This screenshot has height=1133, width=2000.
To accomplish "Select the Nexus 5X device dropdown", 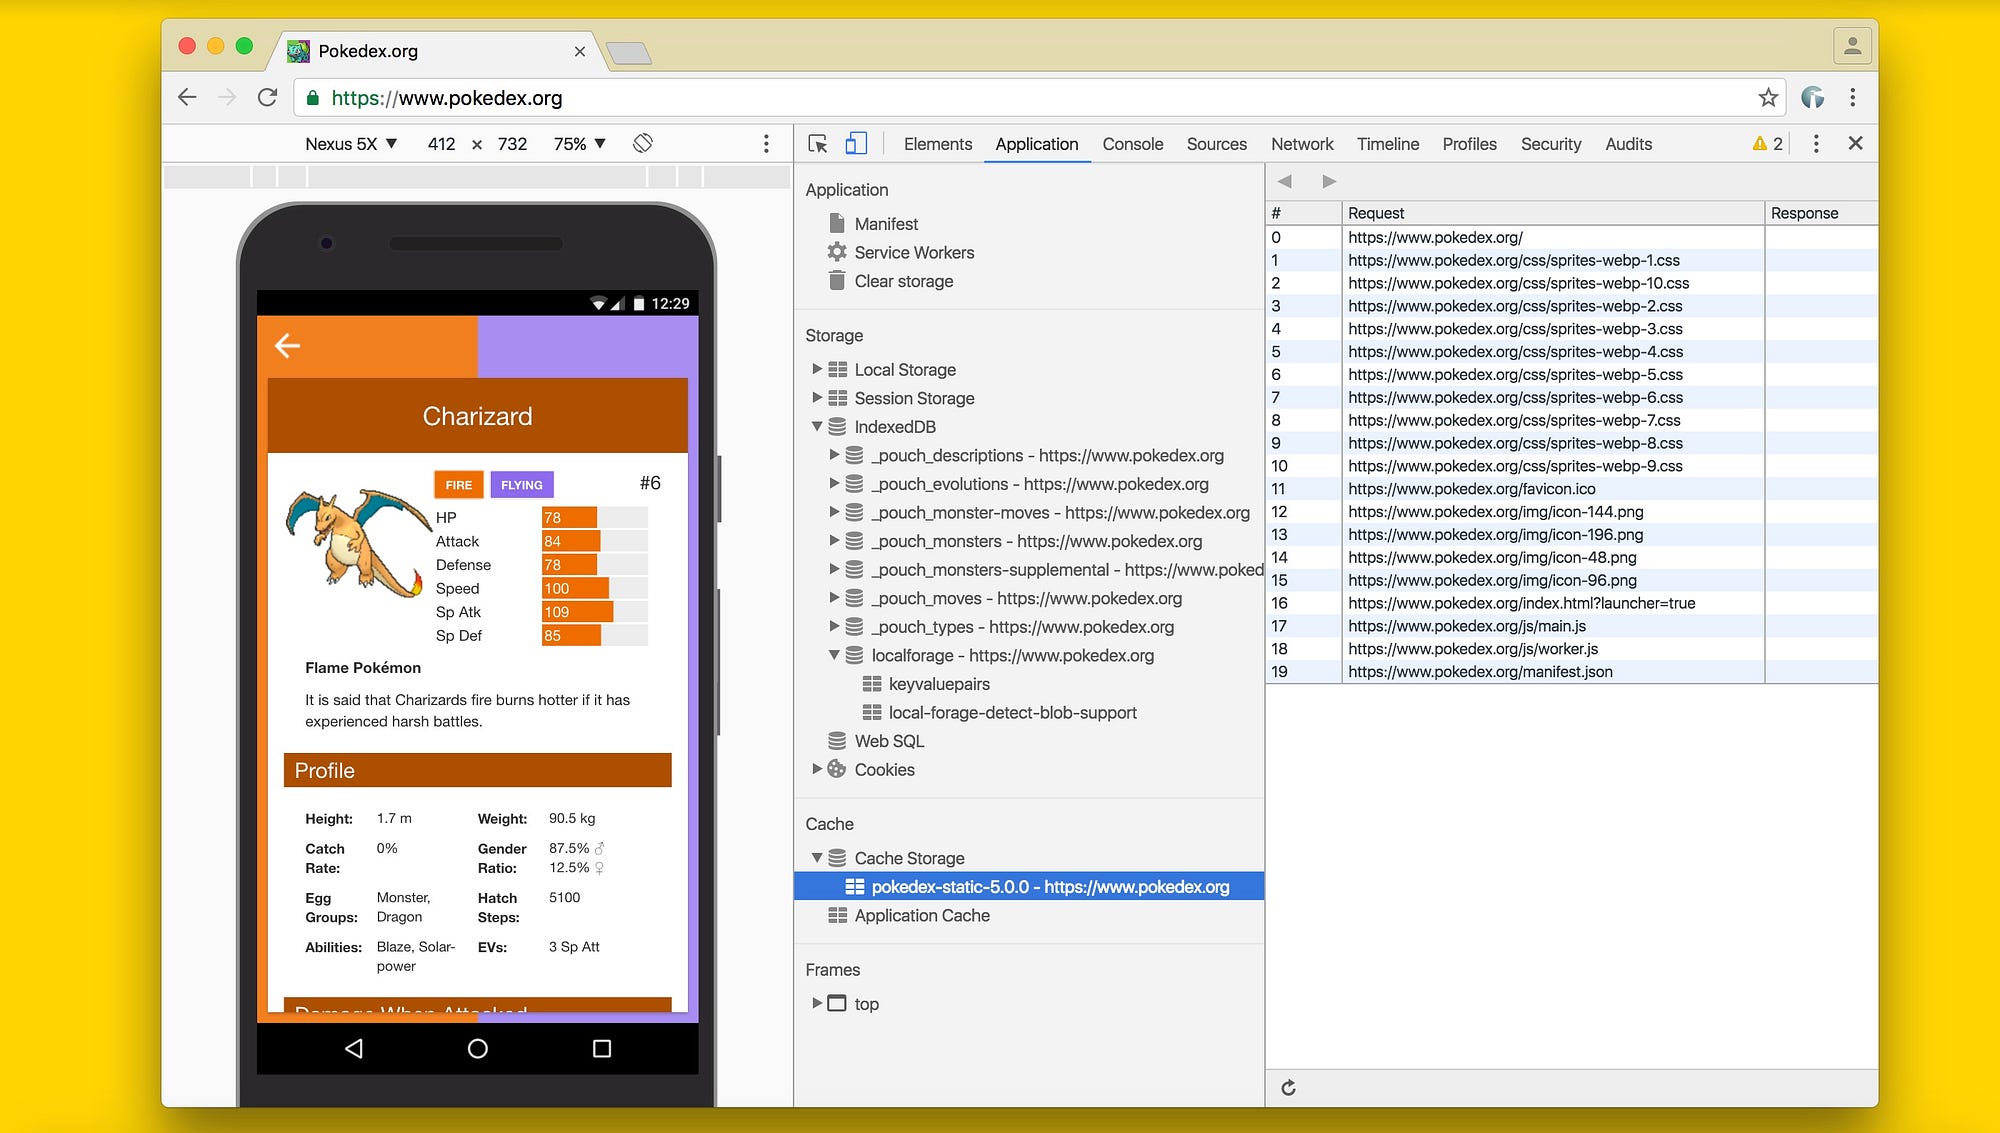I will point(346,143).
